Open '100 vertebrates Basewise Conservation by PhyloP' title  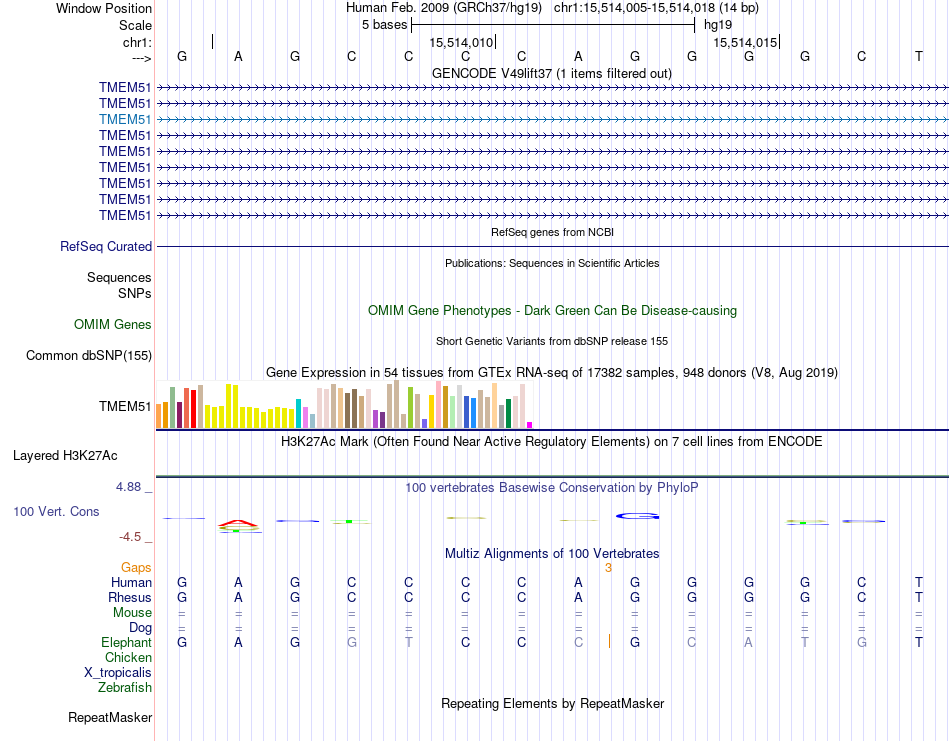(x=552, y=488)
